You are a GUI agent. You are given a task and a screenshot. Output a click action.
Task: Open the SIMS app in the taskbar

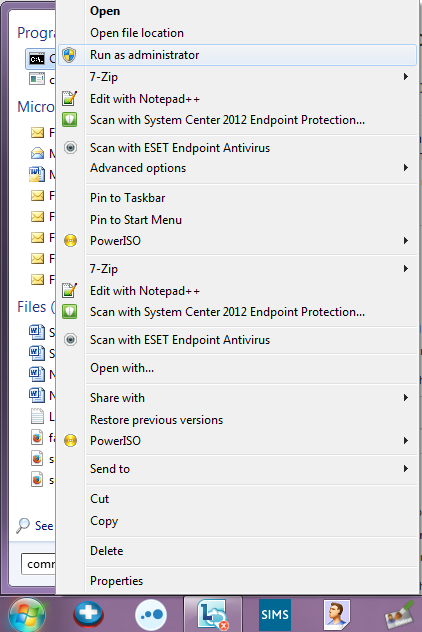coord(274,615)
